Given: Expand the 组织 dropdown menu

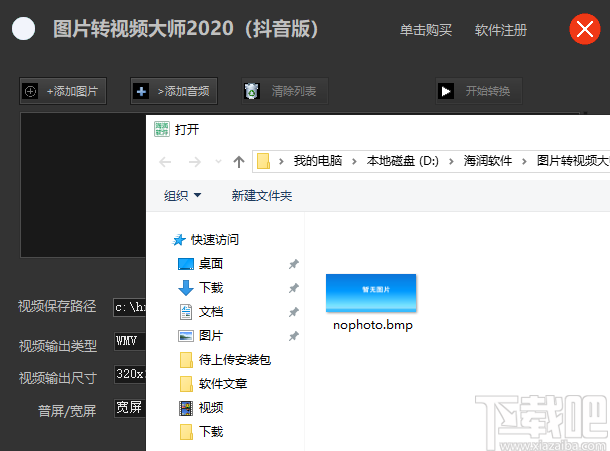Looking at the screenshot, I should tap(182, 195).
